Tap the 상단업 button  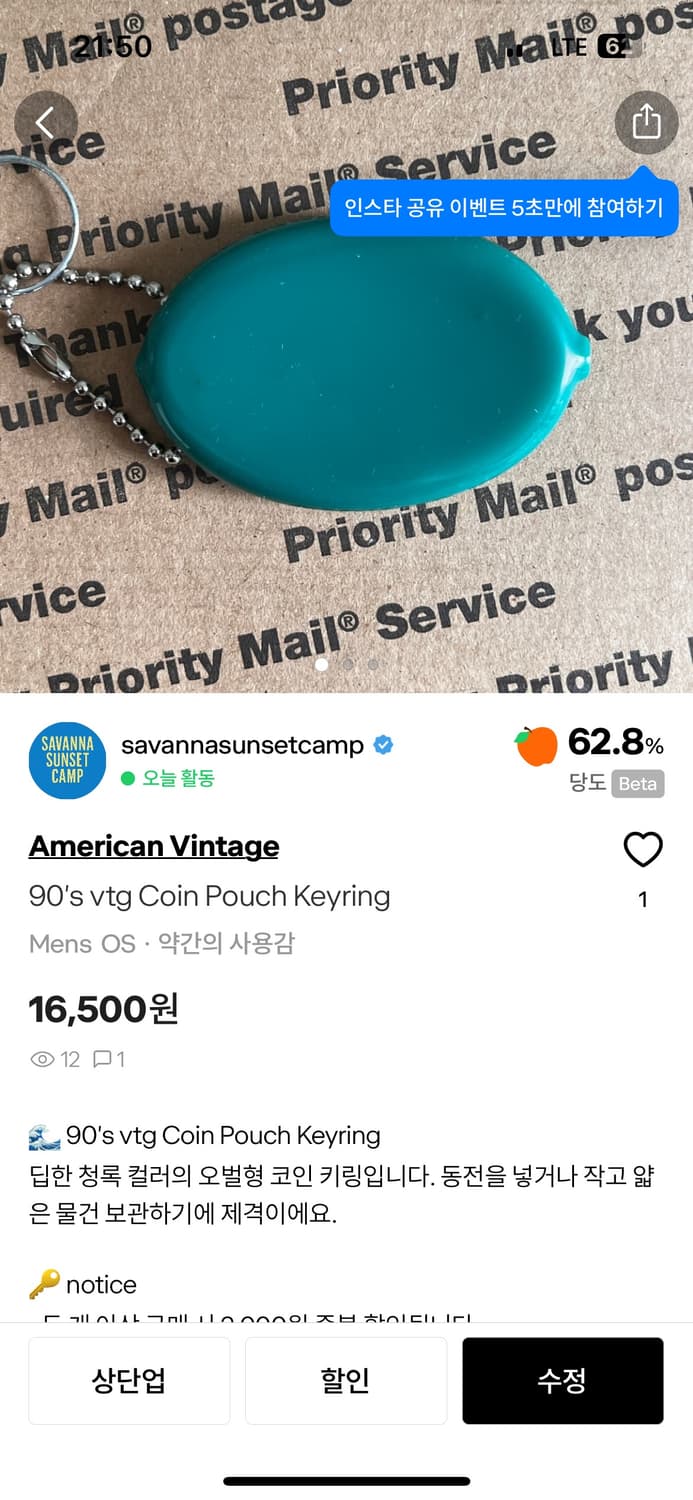(x=129, y=1381)
